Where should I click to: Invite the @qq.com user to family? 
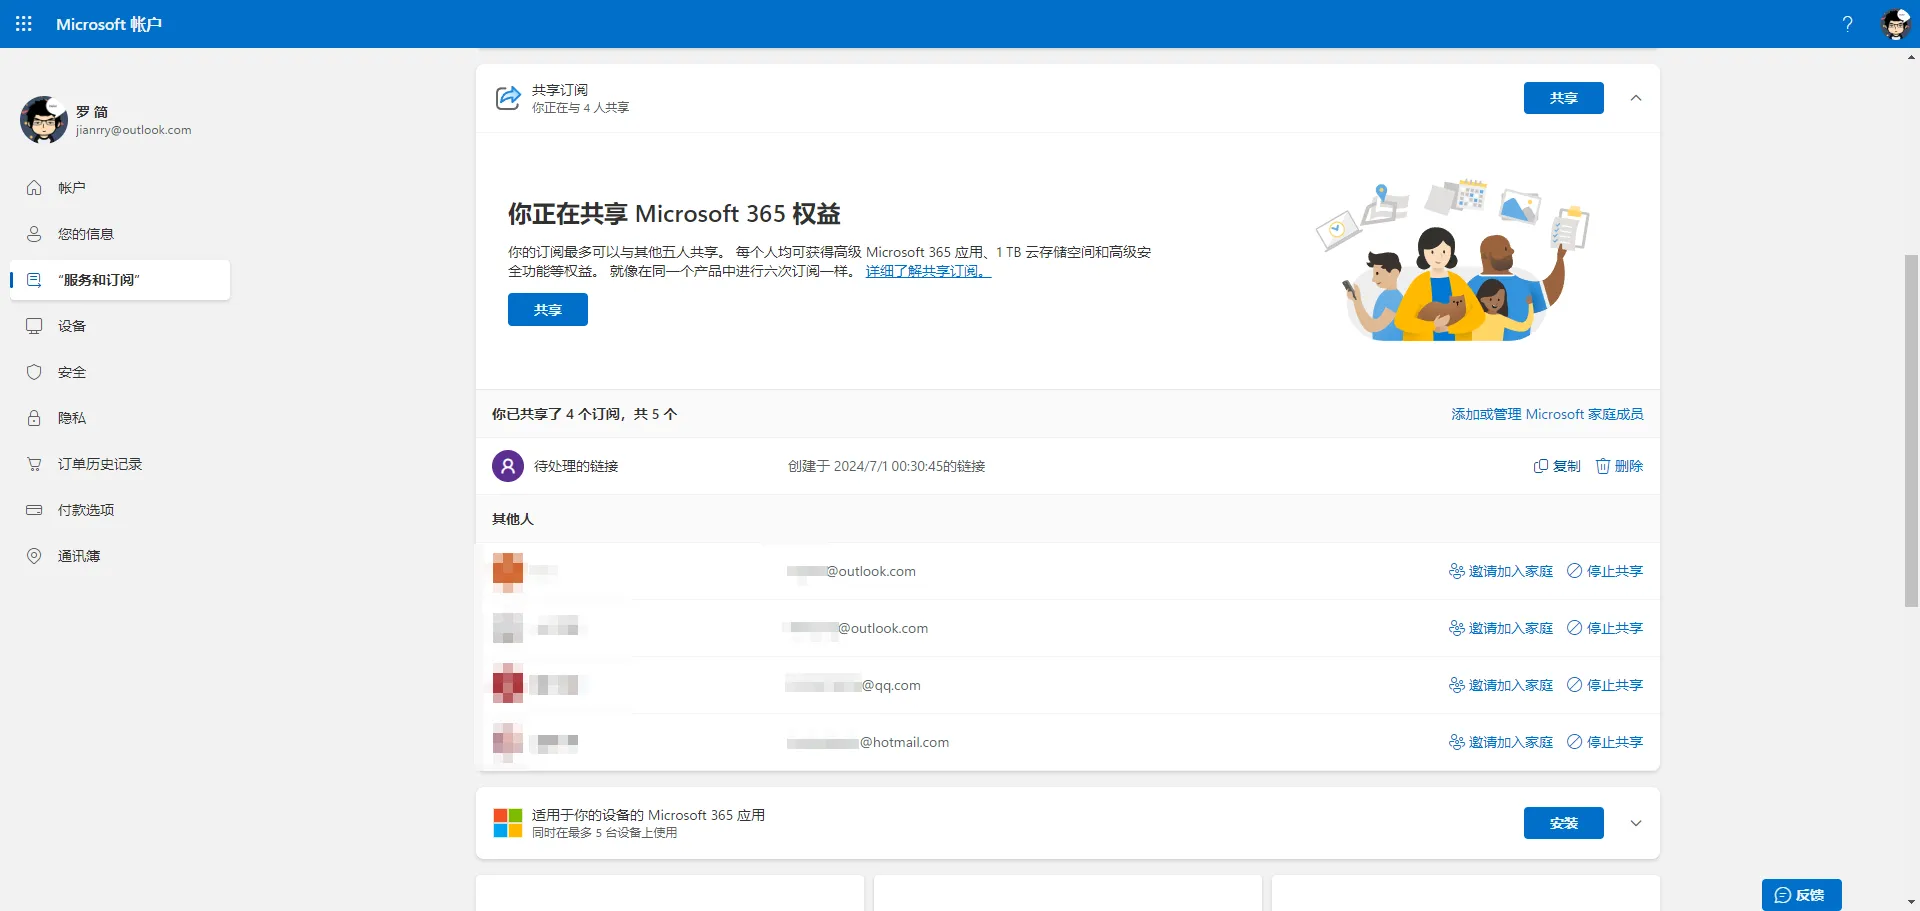[1501, 685]
